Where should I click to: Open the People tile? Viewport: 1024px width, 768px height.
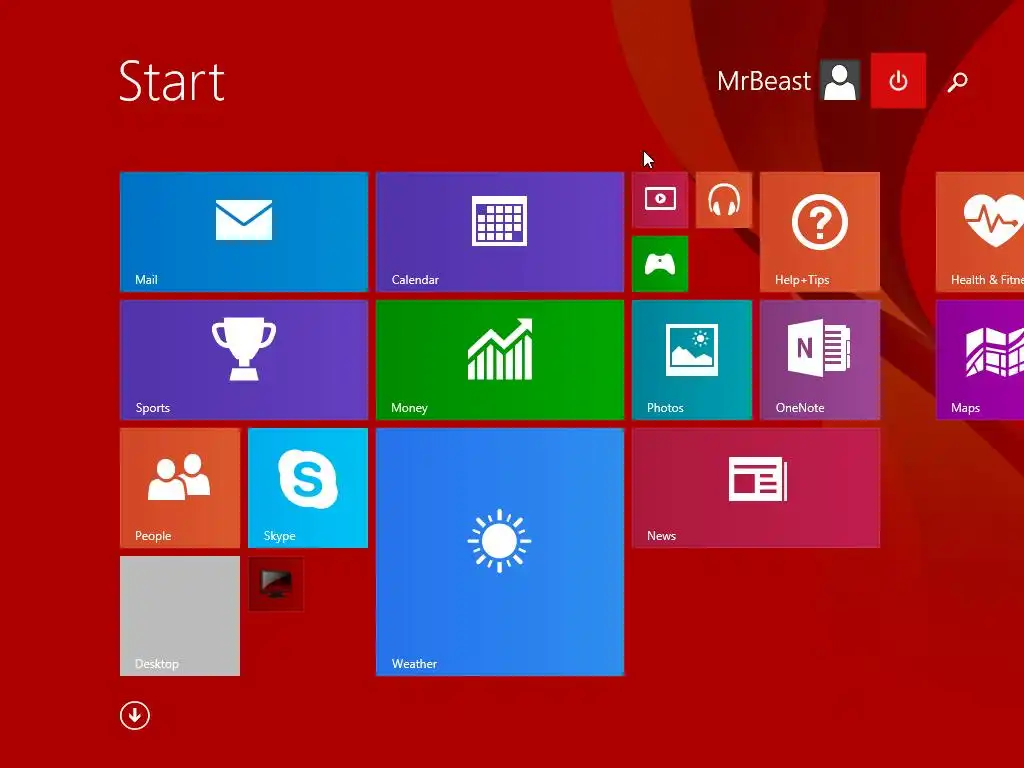tap(180, 488)
